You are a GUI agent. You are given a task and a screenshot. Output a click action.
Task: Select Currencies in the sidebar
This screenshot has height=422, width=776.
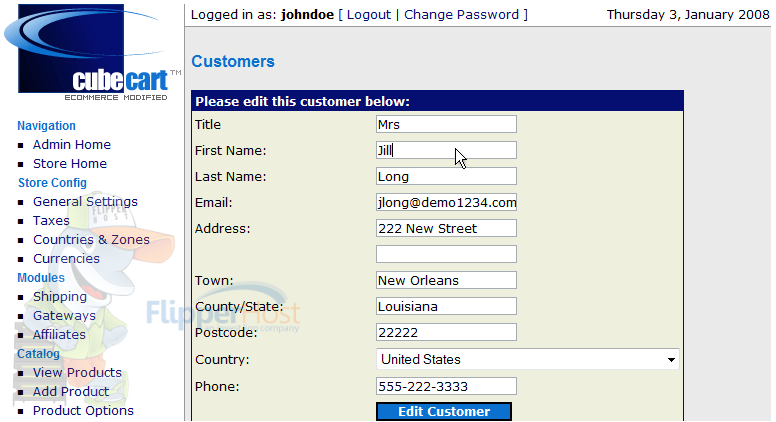tap(66, 259)
